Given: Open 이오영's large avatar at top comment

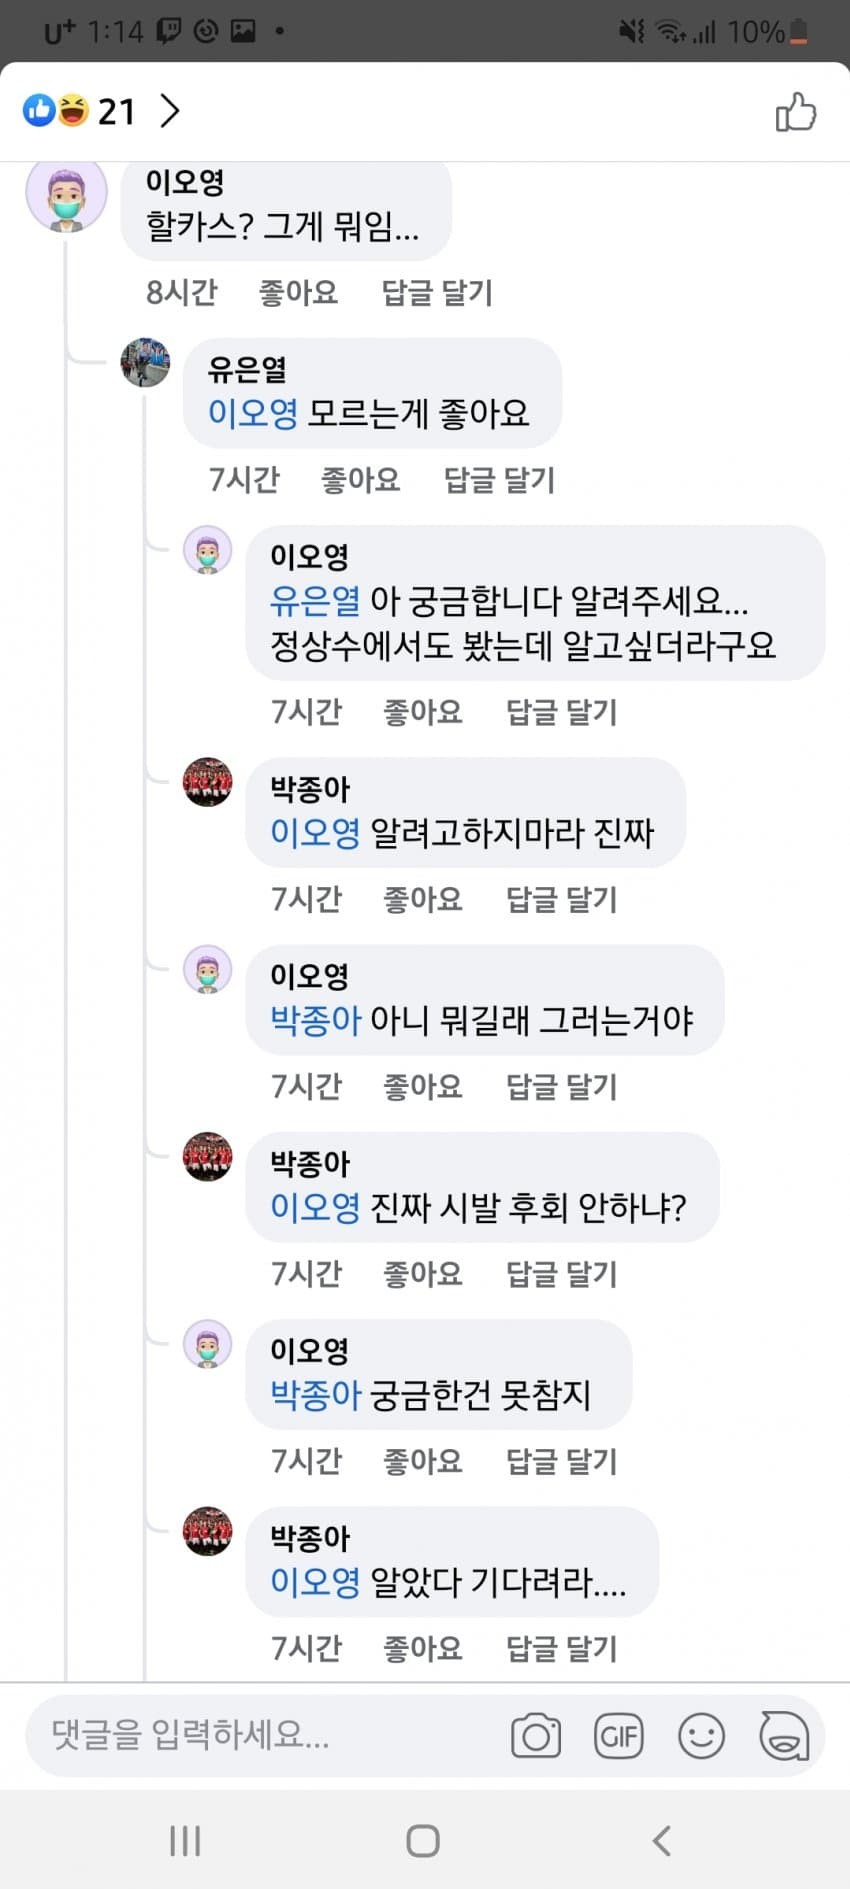Looking at the screenshot, I should (66, 195).
